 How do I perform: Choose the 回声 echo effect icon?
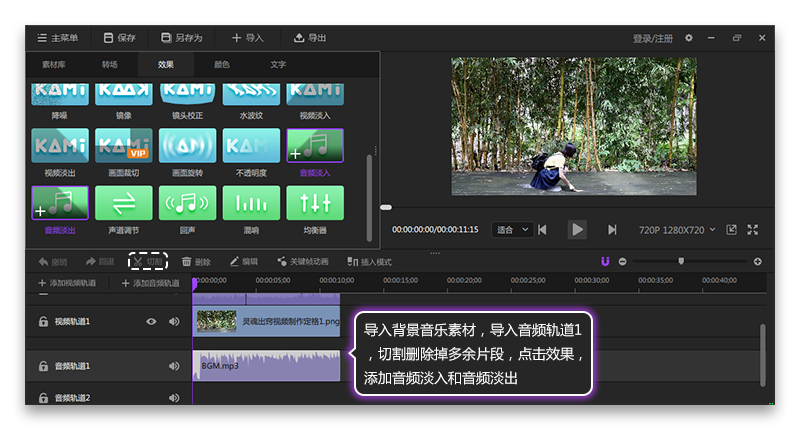click(x=187, y=203)
